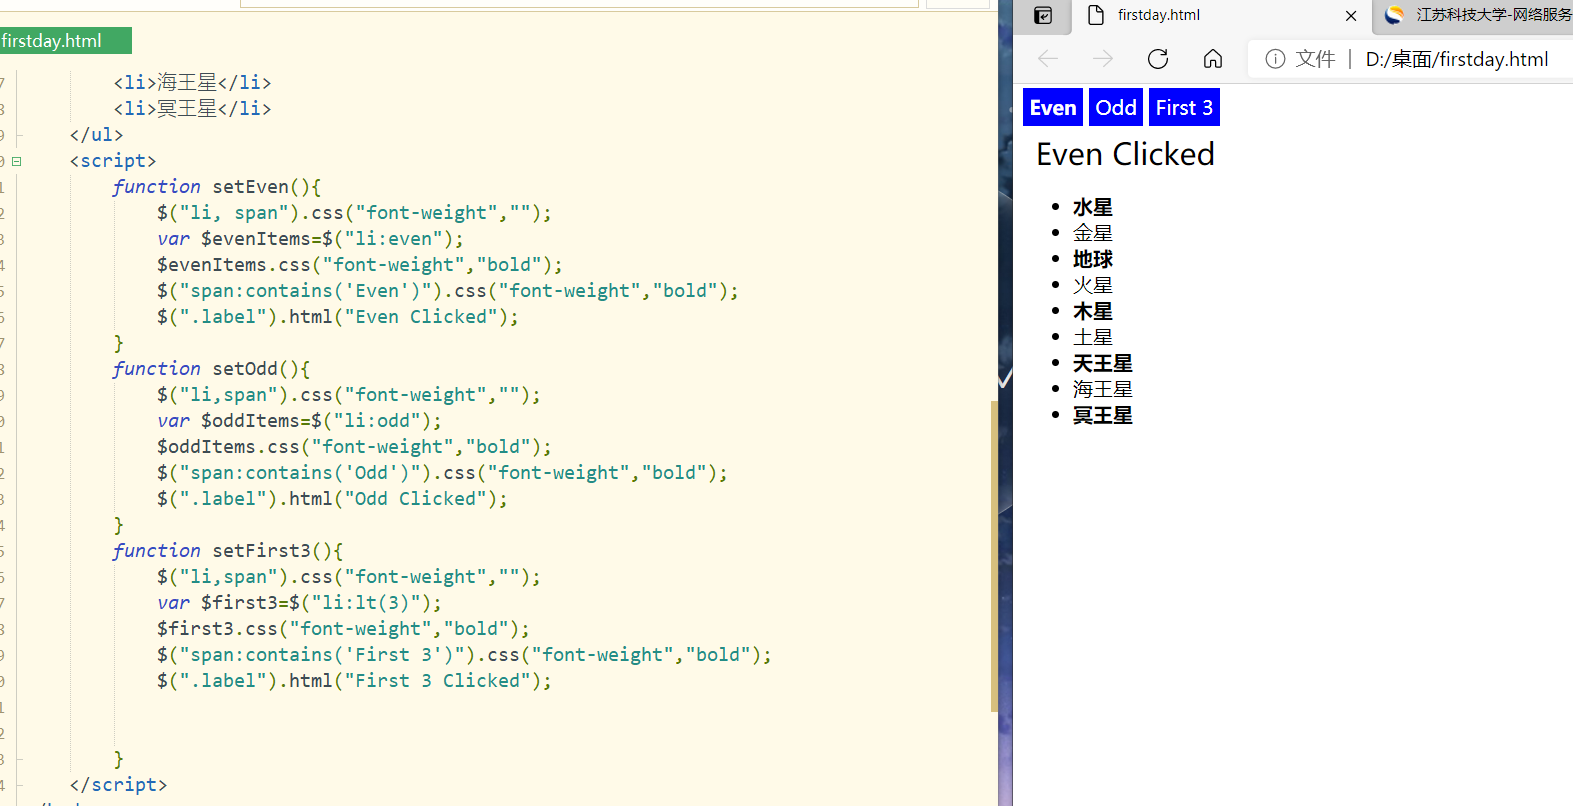Collapse the script block fold marker
Image resolution: width=1573 pixels, height=806 pixels.
point(16,161)
